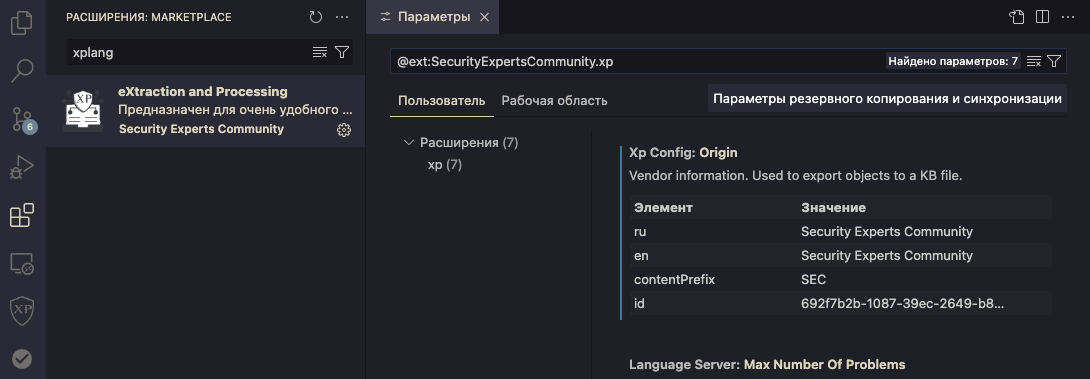Click Xp Config: Origin setting heading

point(683,152)
